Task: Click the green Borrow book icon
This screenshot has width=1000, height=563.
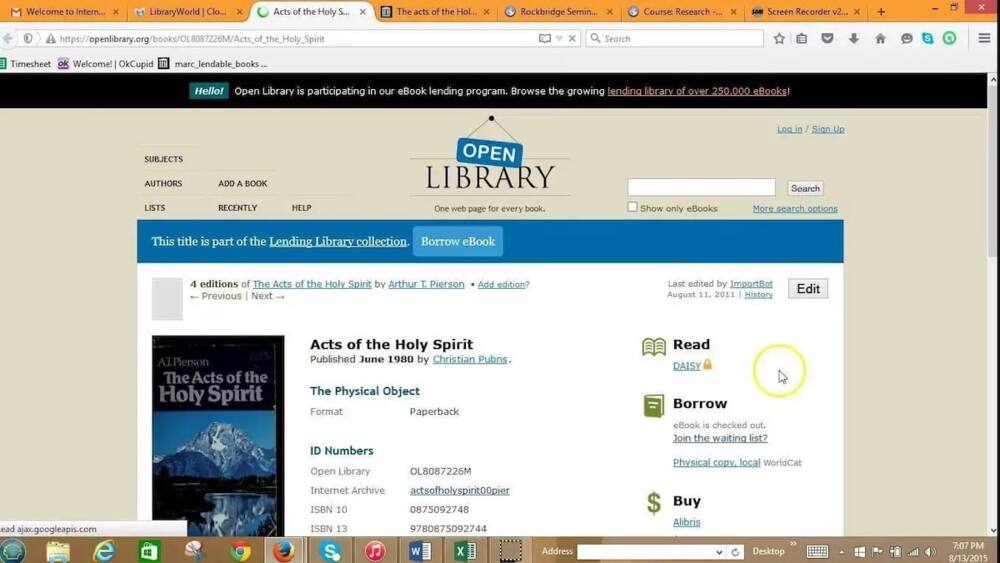Action: coord(654,406)
